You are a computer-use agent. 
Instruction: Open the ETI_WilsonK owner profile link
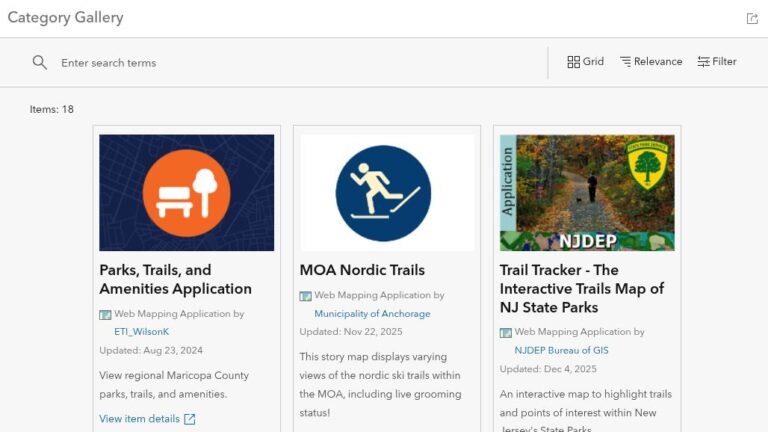click(142, 332)
